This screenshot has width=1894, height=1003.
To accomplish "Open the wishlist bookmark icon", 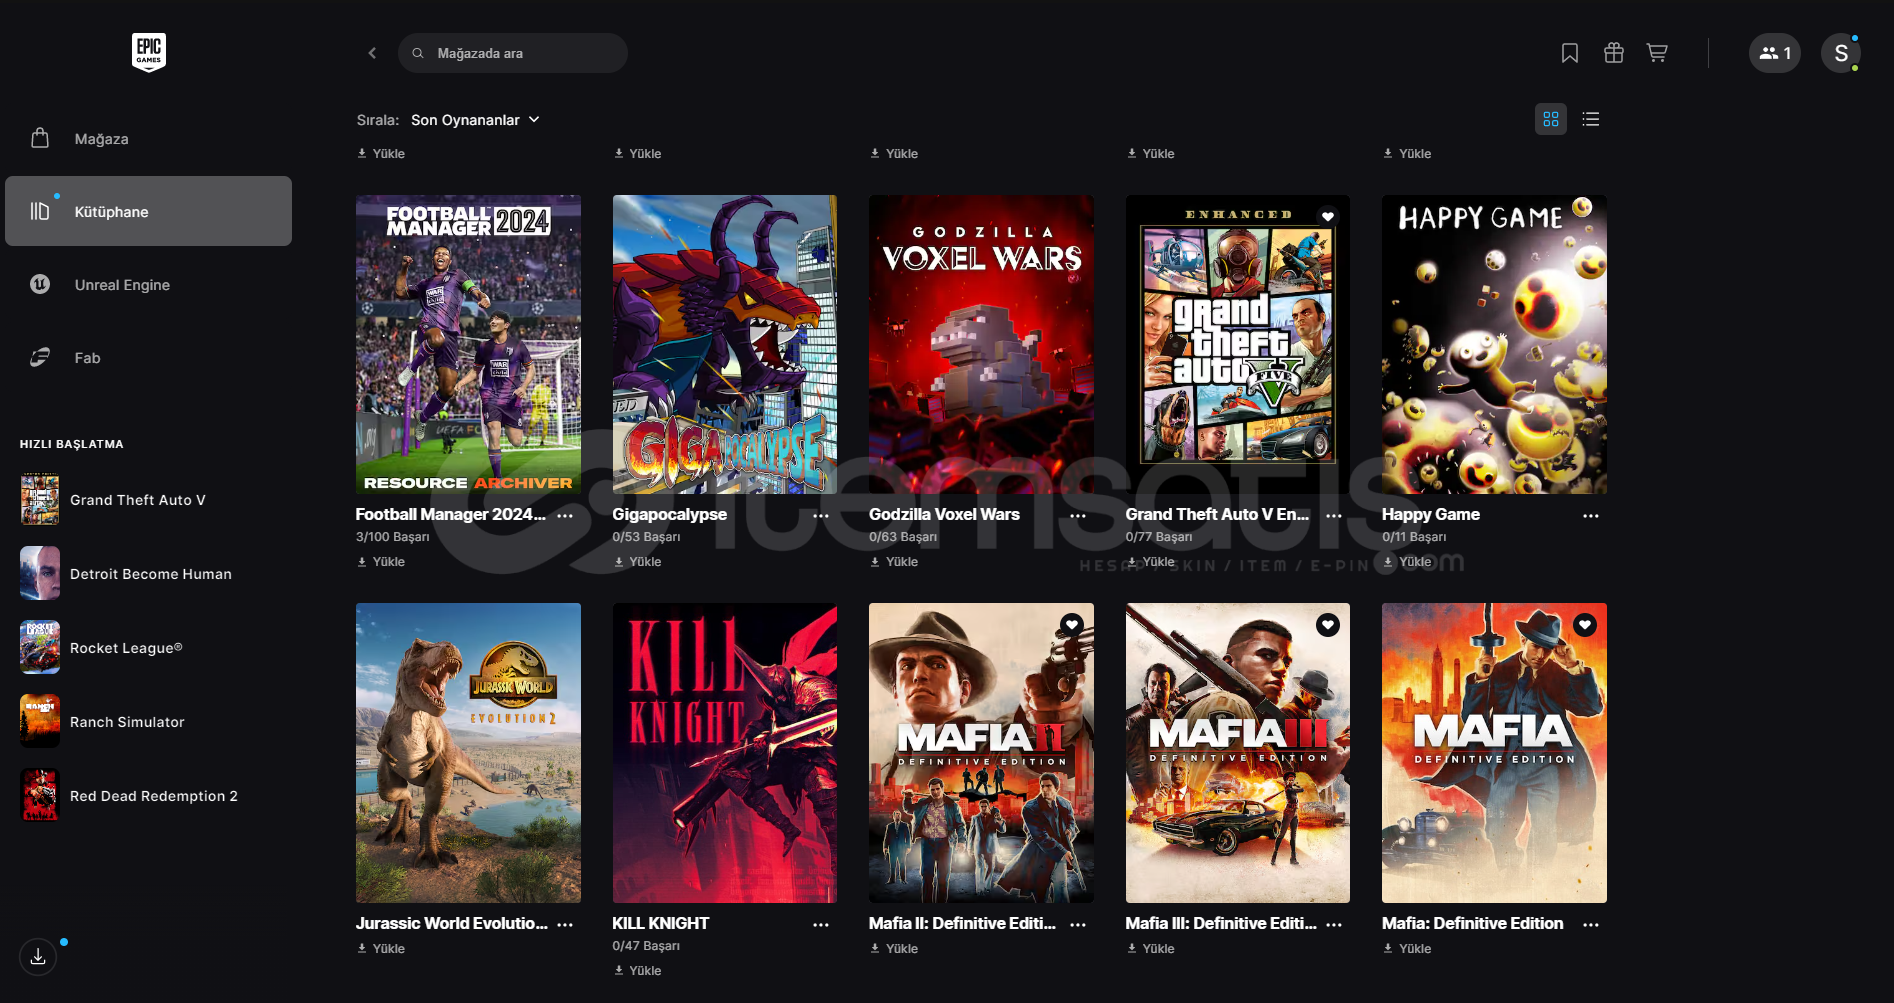I will coord(1570,53).
